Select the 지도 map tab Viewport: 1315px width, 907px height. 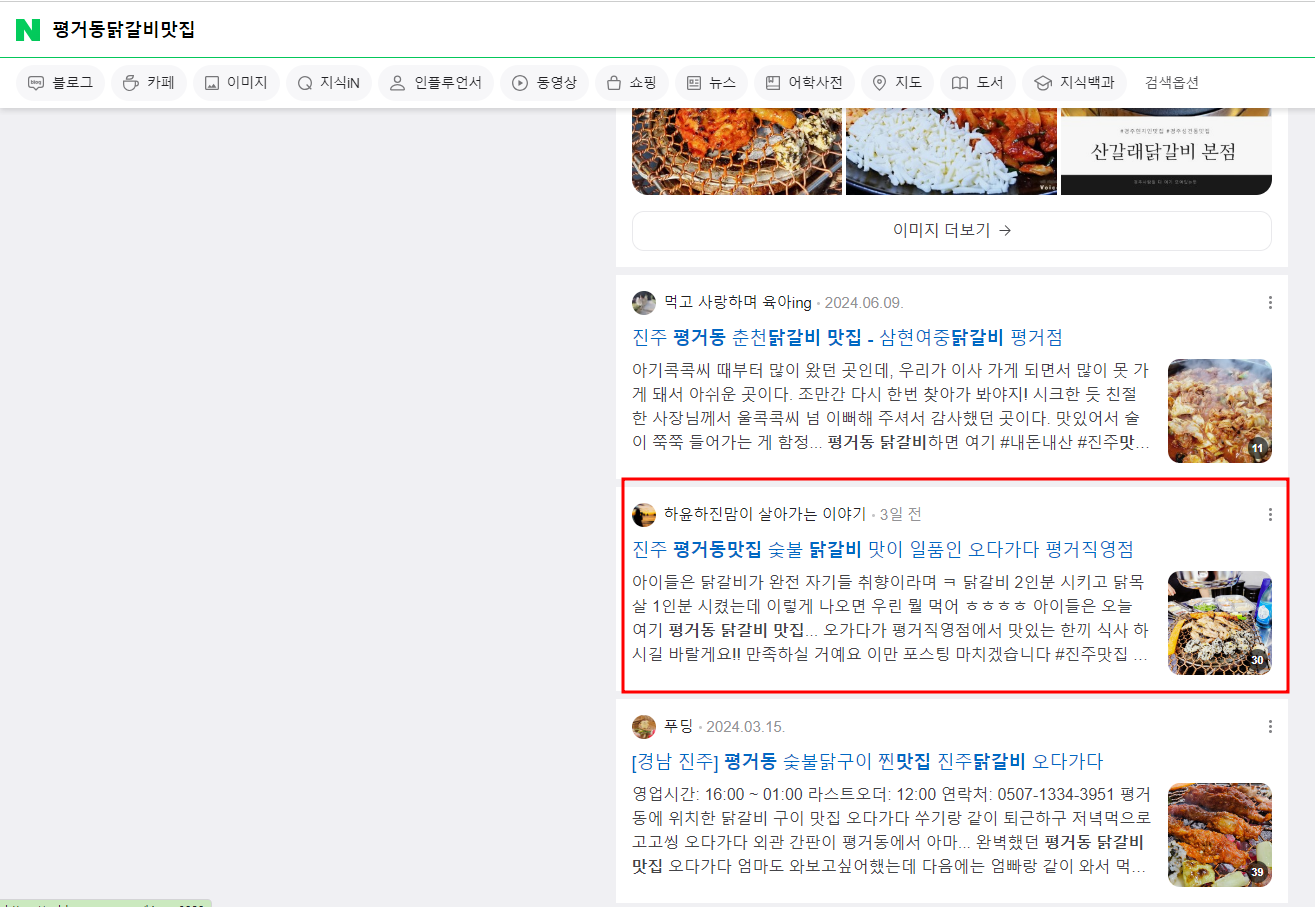897,83
